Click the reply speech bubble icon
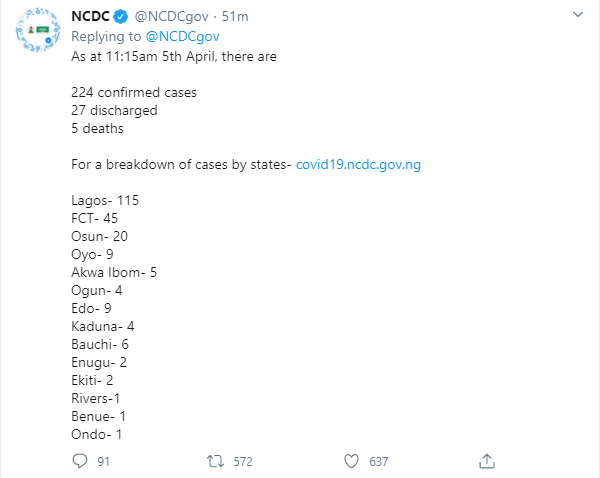The image size is (600, 478). point(80,461)
